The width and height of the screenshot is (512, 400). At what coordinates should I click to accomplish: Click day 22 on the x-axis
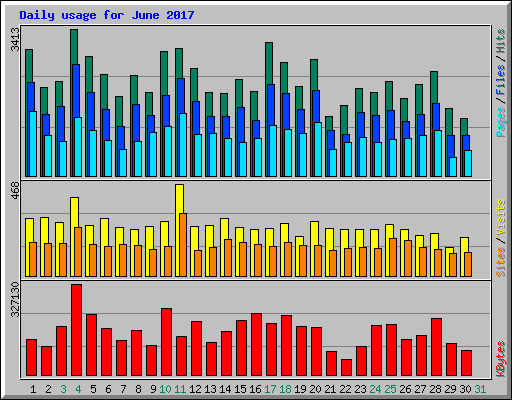(345, 389)
